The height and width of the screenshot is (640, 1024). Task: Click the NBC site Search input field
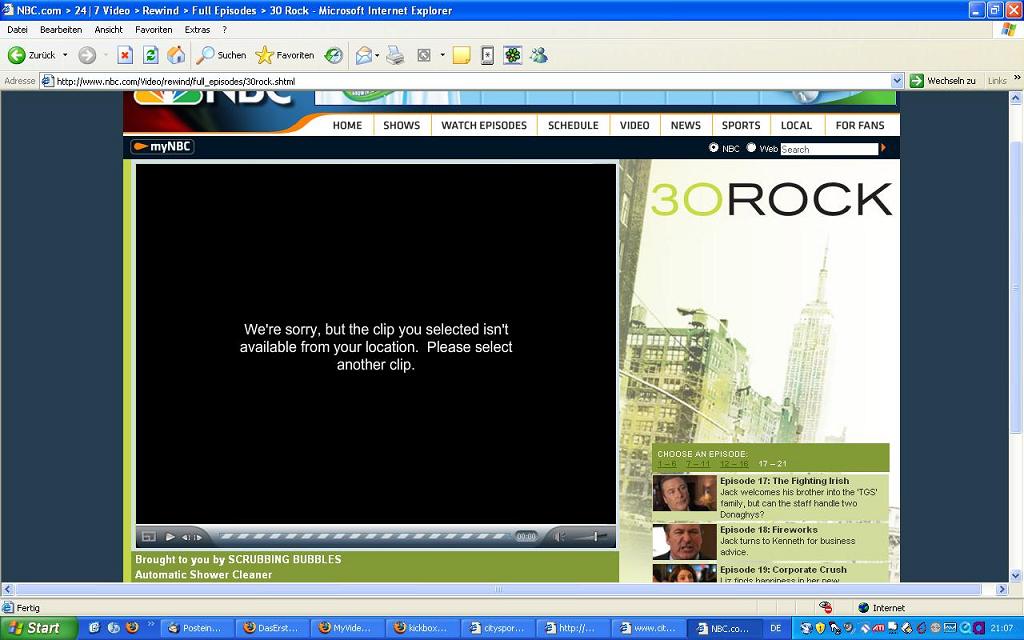click(x=829, y=149)
